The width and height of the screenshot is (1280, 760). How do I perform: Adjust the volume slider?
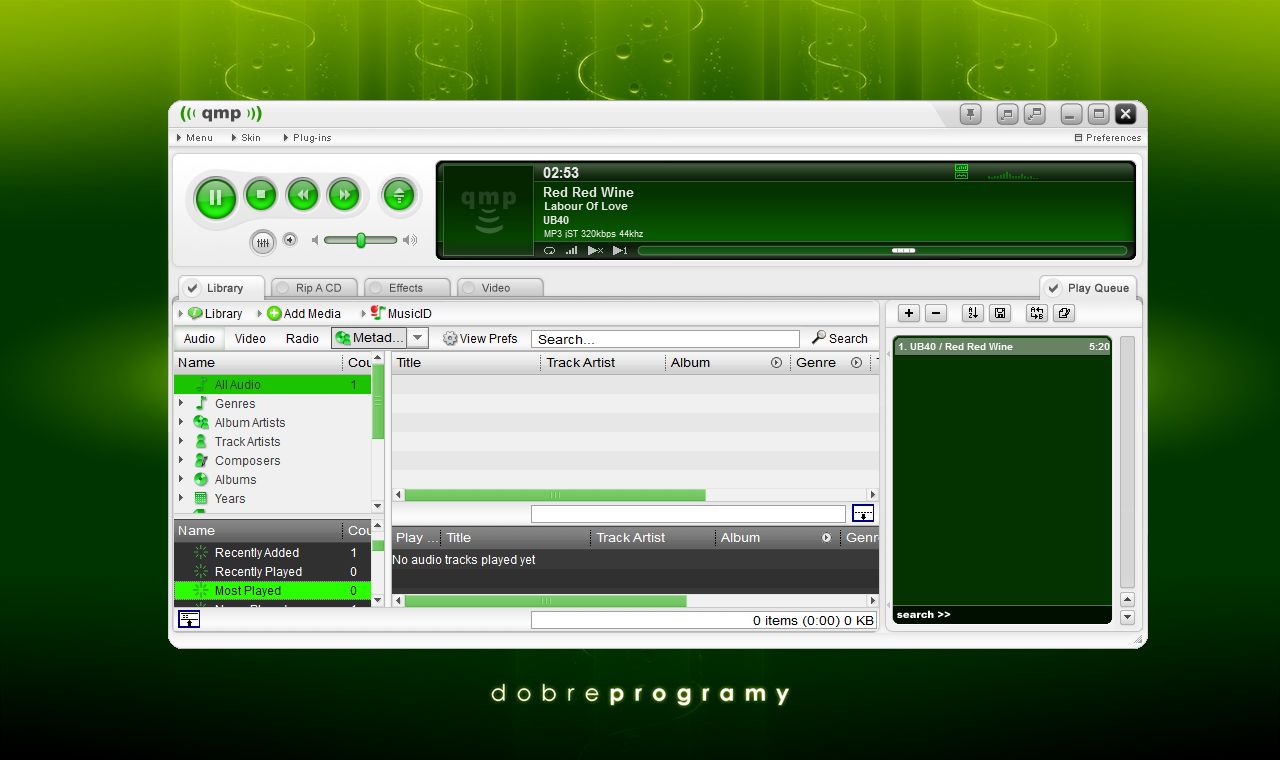[x=361, y=240]
